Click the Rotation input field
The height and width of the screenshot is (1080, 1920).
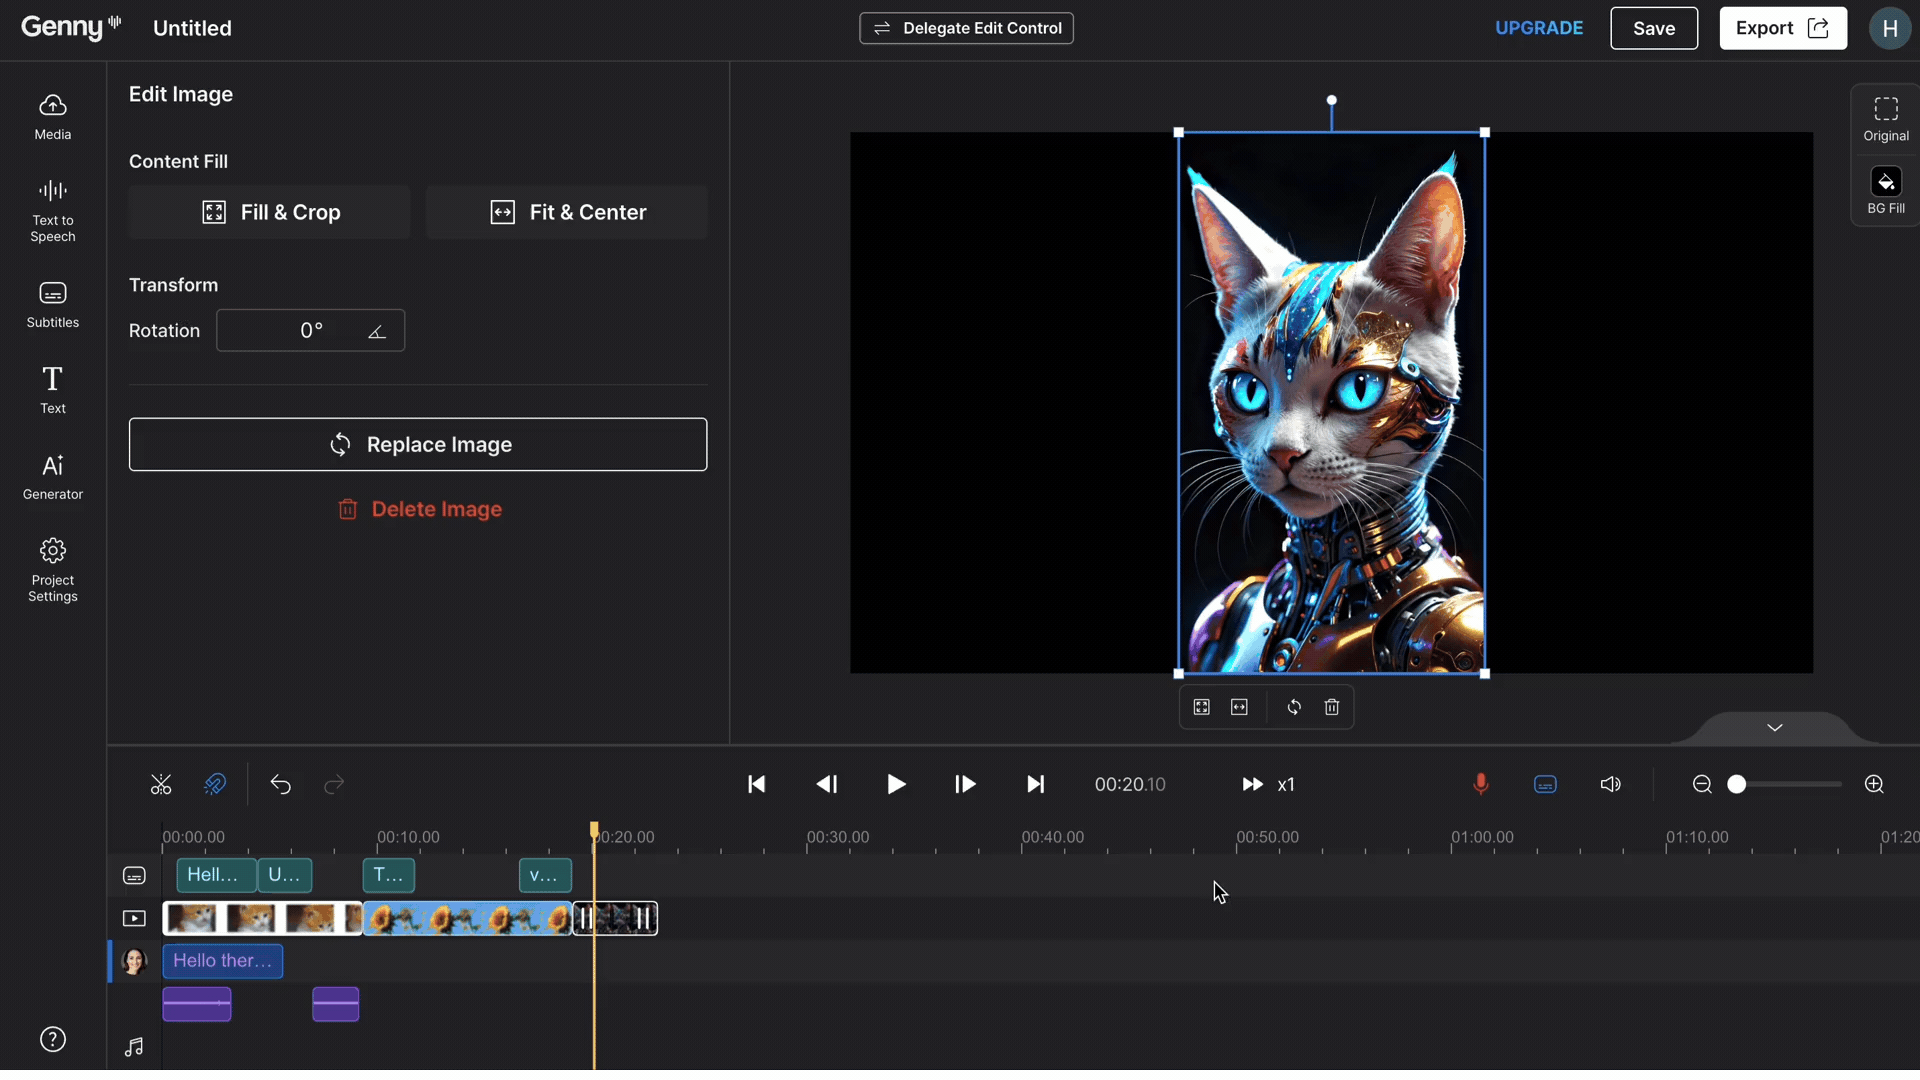310,331
